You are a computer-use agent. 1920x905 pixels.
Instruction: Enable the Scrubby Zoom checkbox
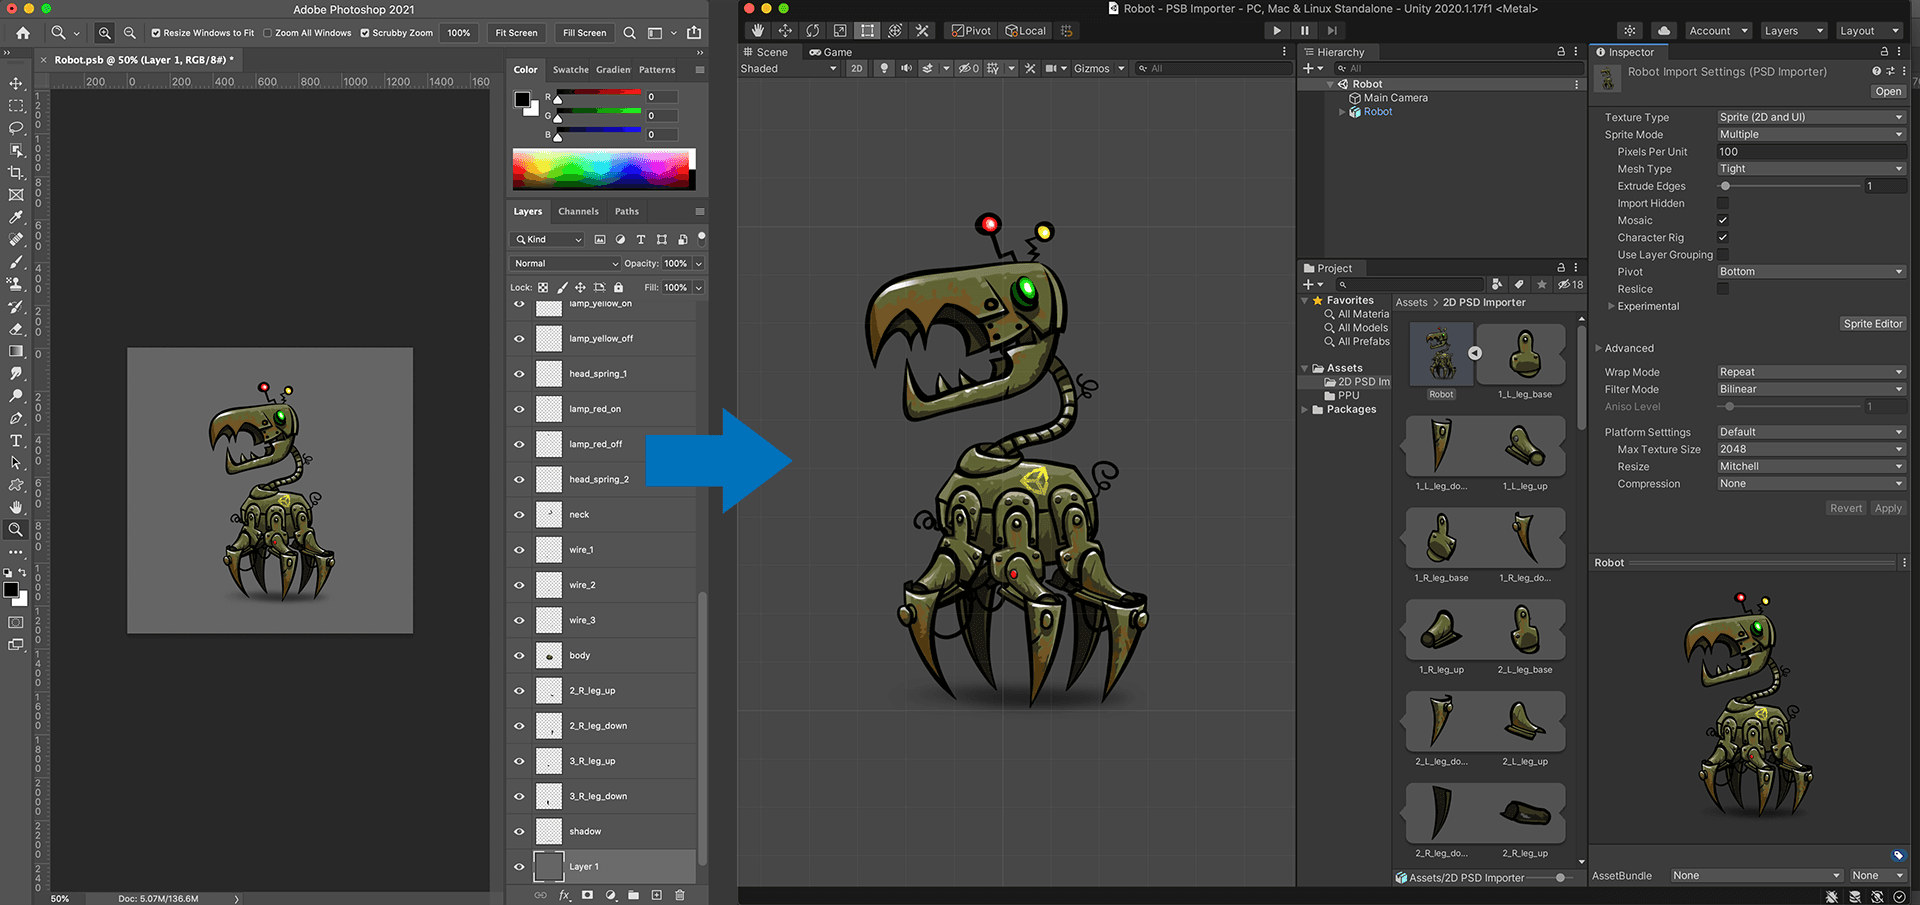pos(365,33)
